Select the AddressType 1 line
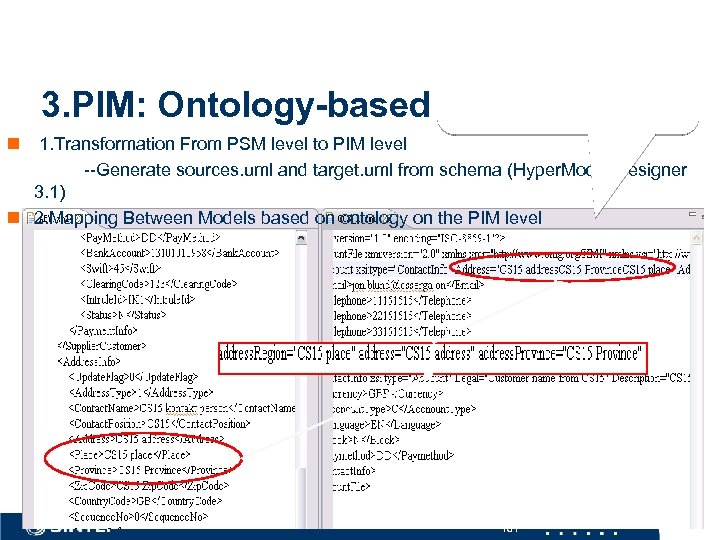The width and height of the screenshot is (720, 540). click(x=141, y=393)
